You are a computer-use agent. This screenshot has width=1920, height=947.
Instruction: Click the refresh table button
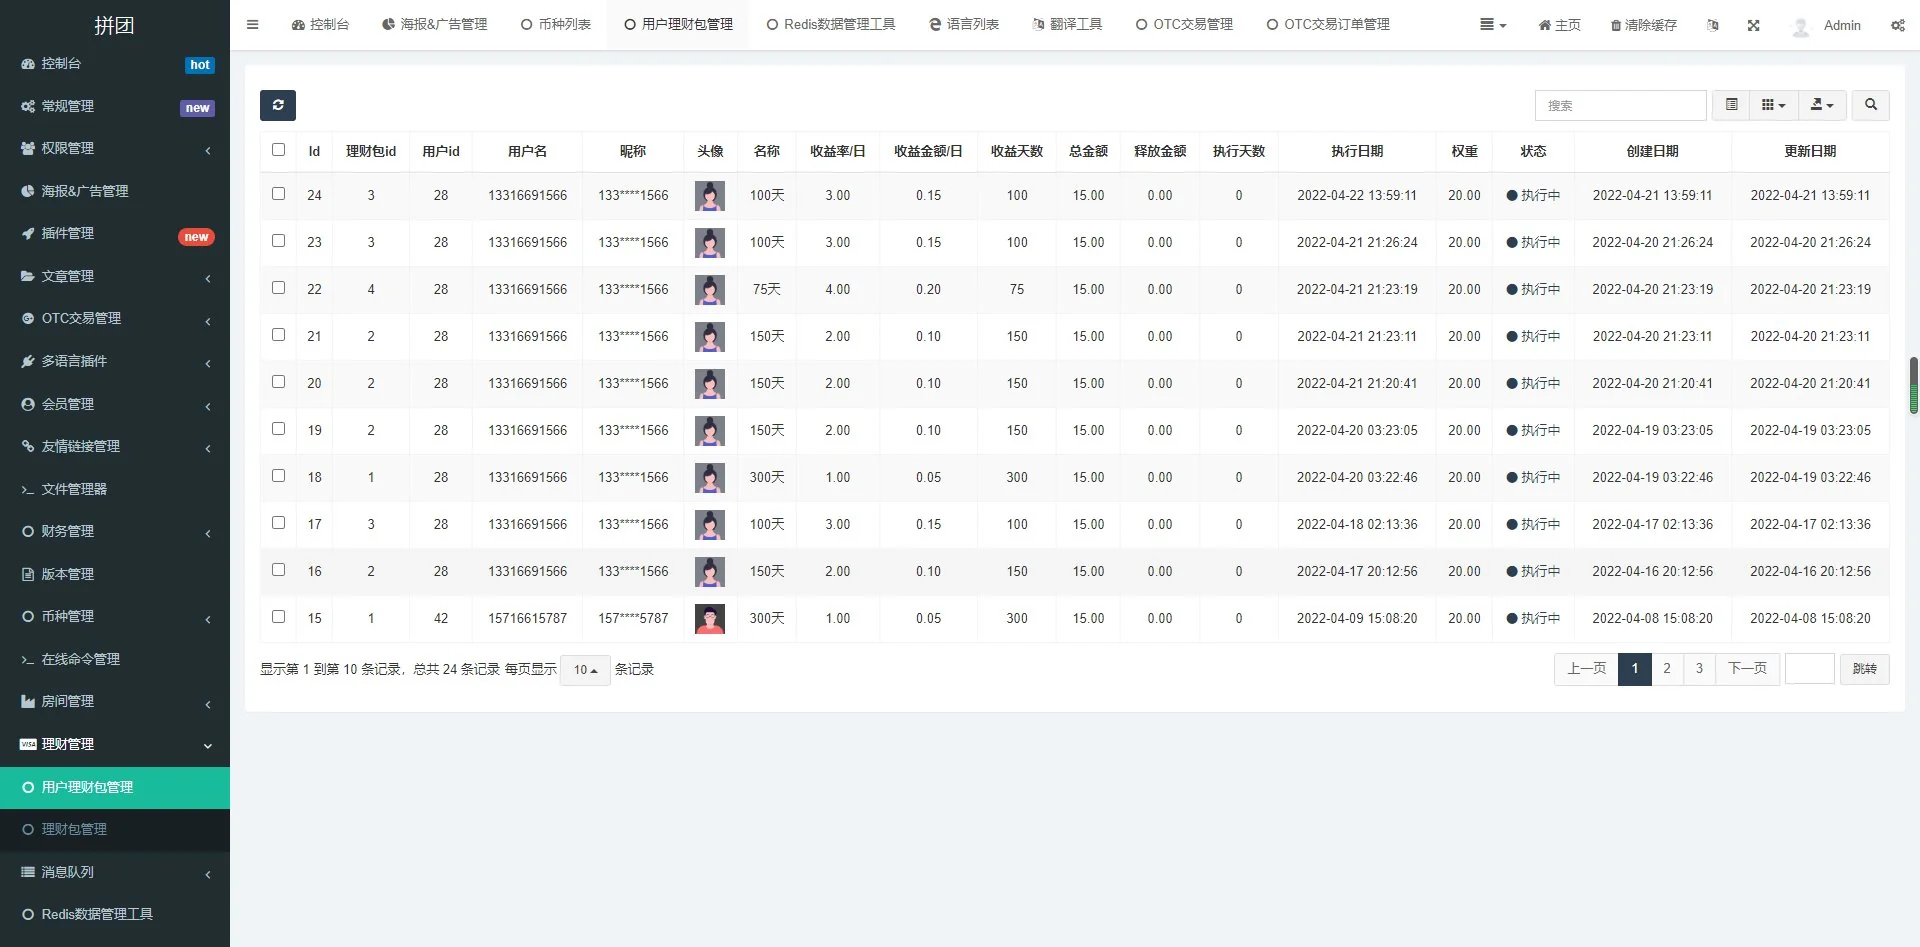[x=278, y=105]
